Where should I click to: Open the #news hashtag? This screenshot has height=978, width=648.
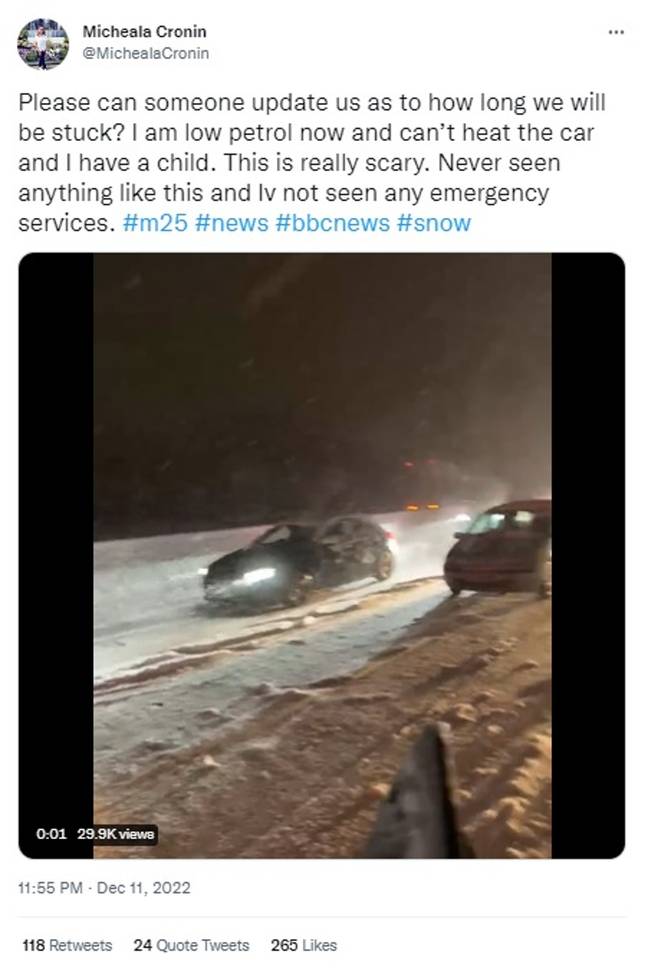click(x=231, y=223)
